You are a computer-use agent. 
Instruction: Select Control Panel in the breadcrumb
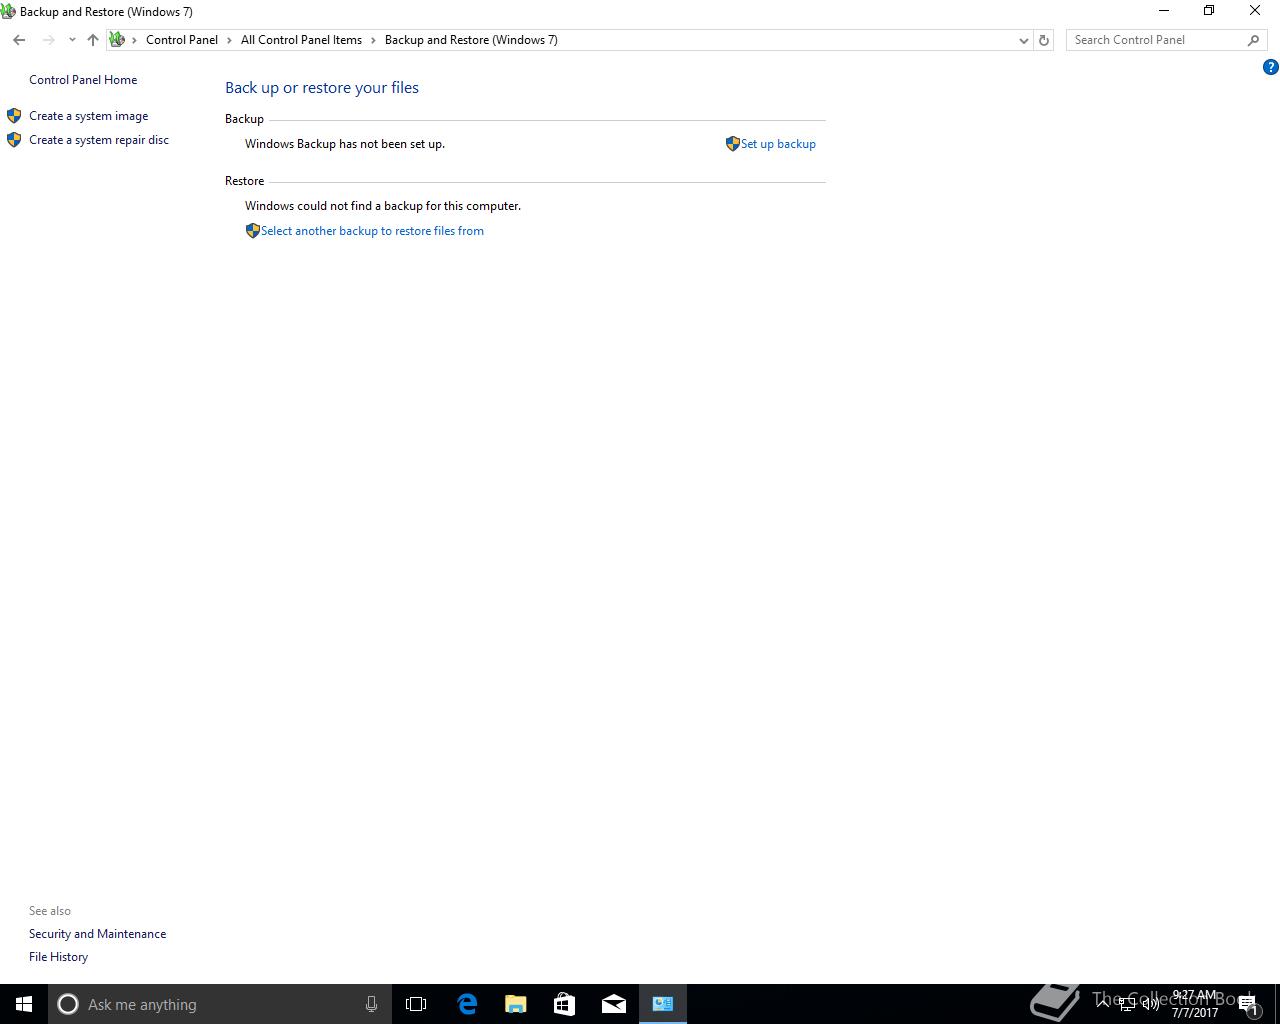pos(182,40)
